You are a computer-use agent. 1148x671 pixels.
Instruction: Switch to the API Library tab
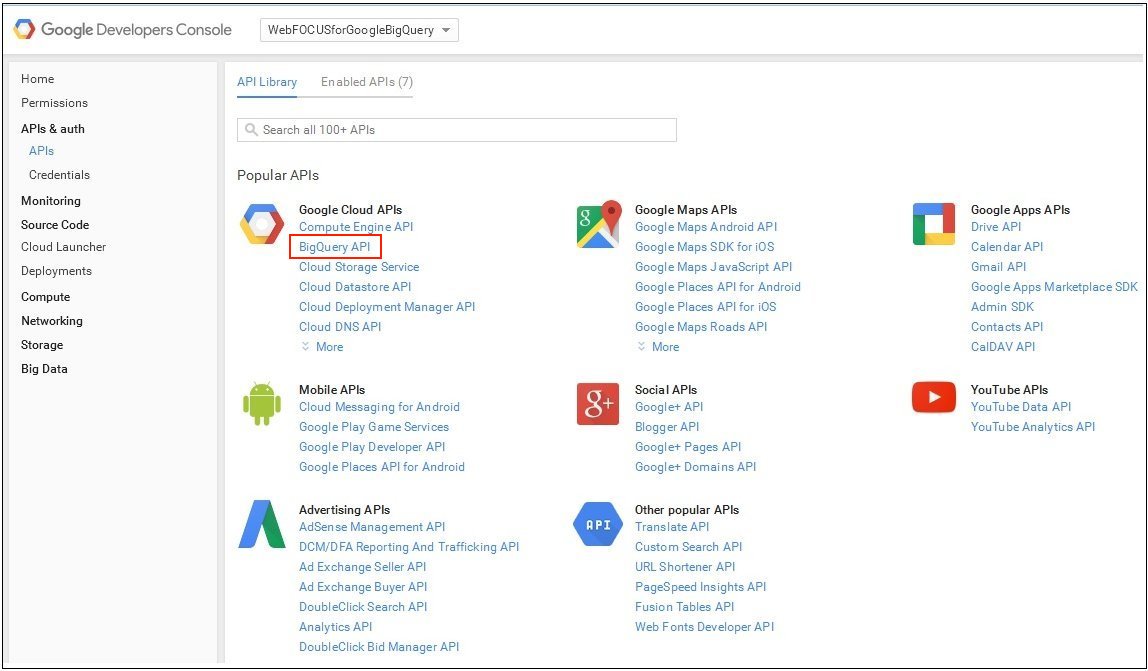[x=267, y=82]
